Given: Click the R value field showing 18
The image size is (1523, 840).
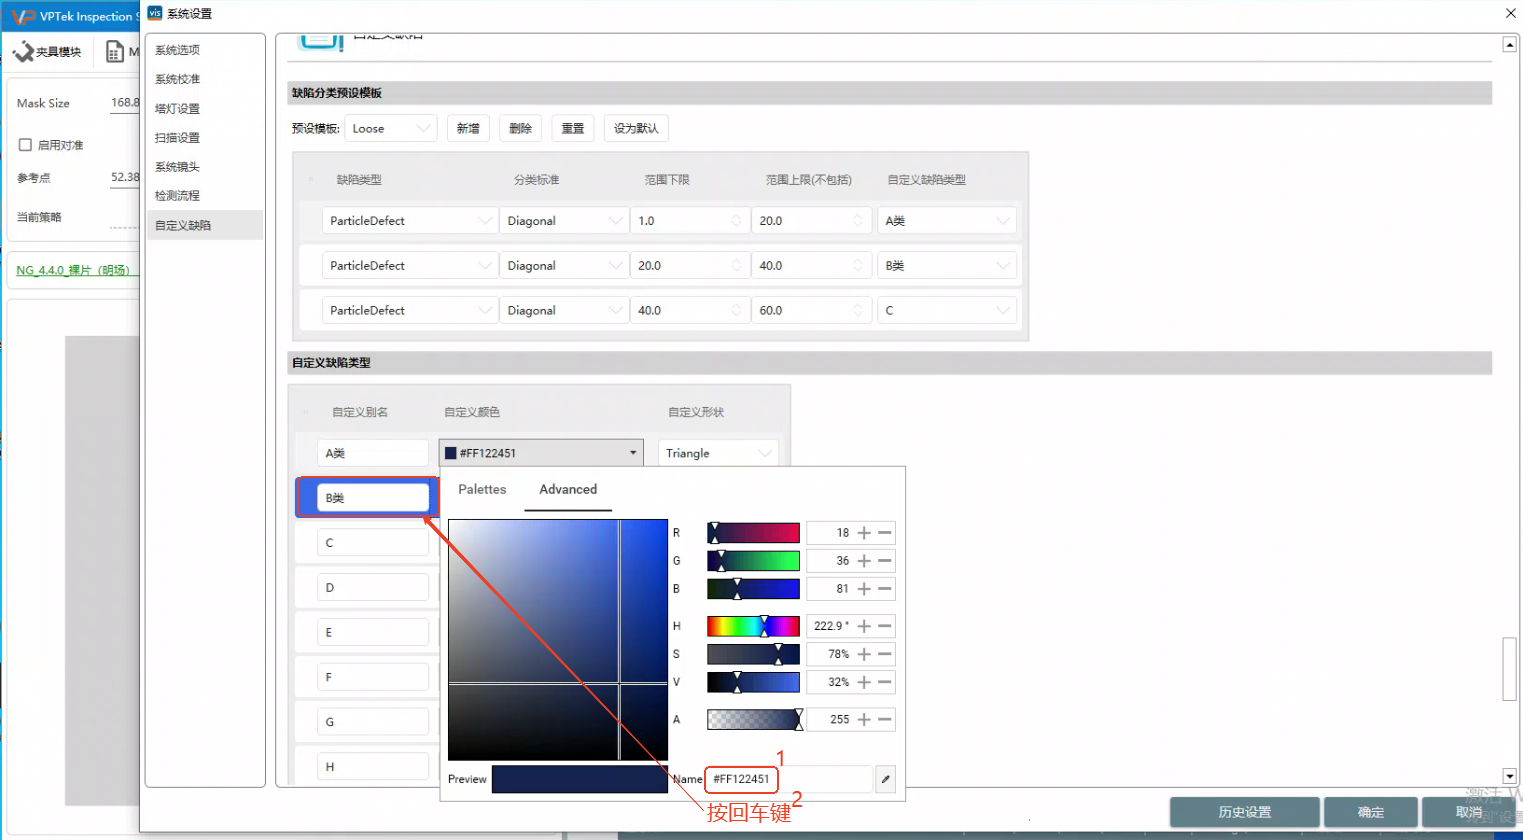Looking at the screenshot, I should tap(830, 533).
